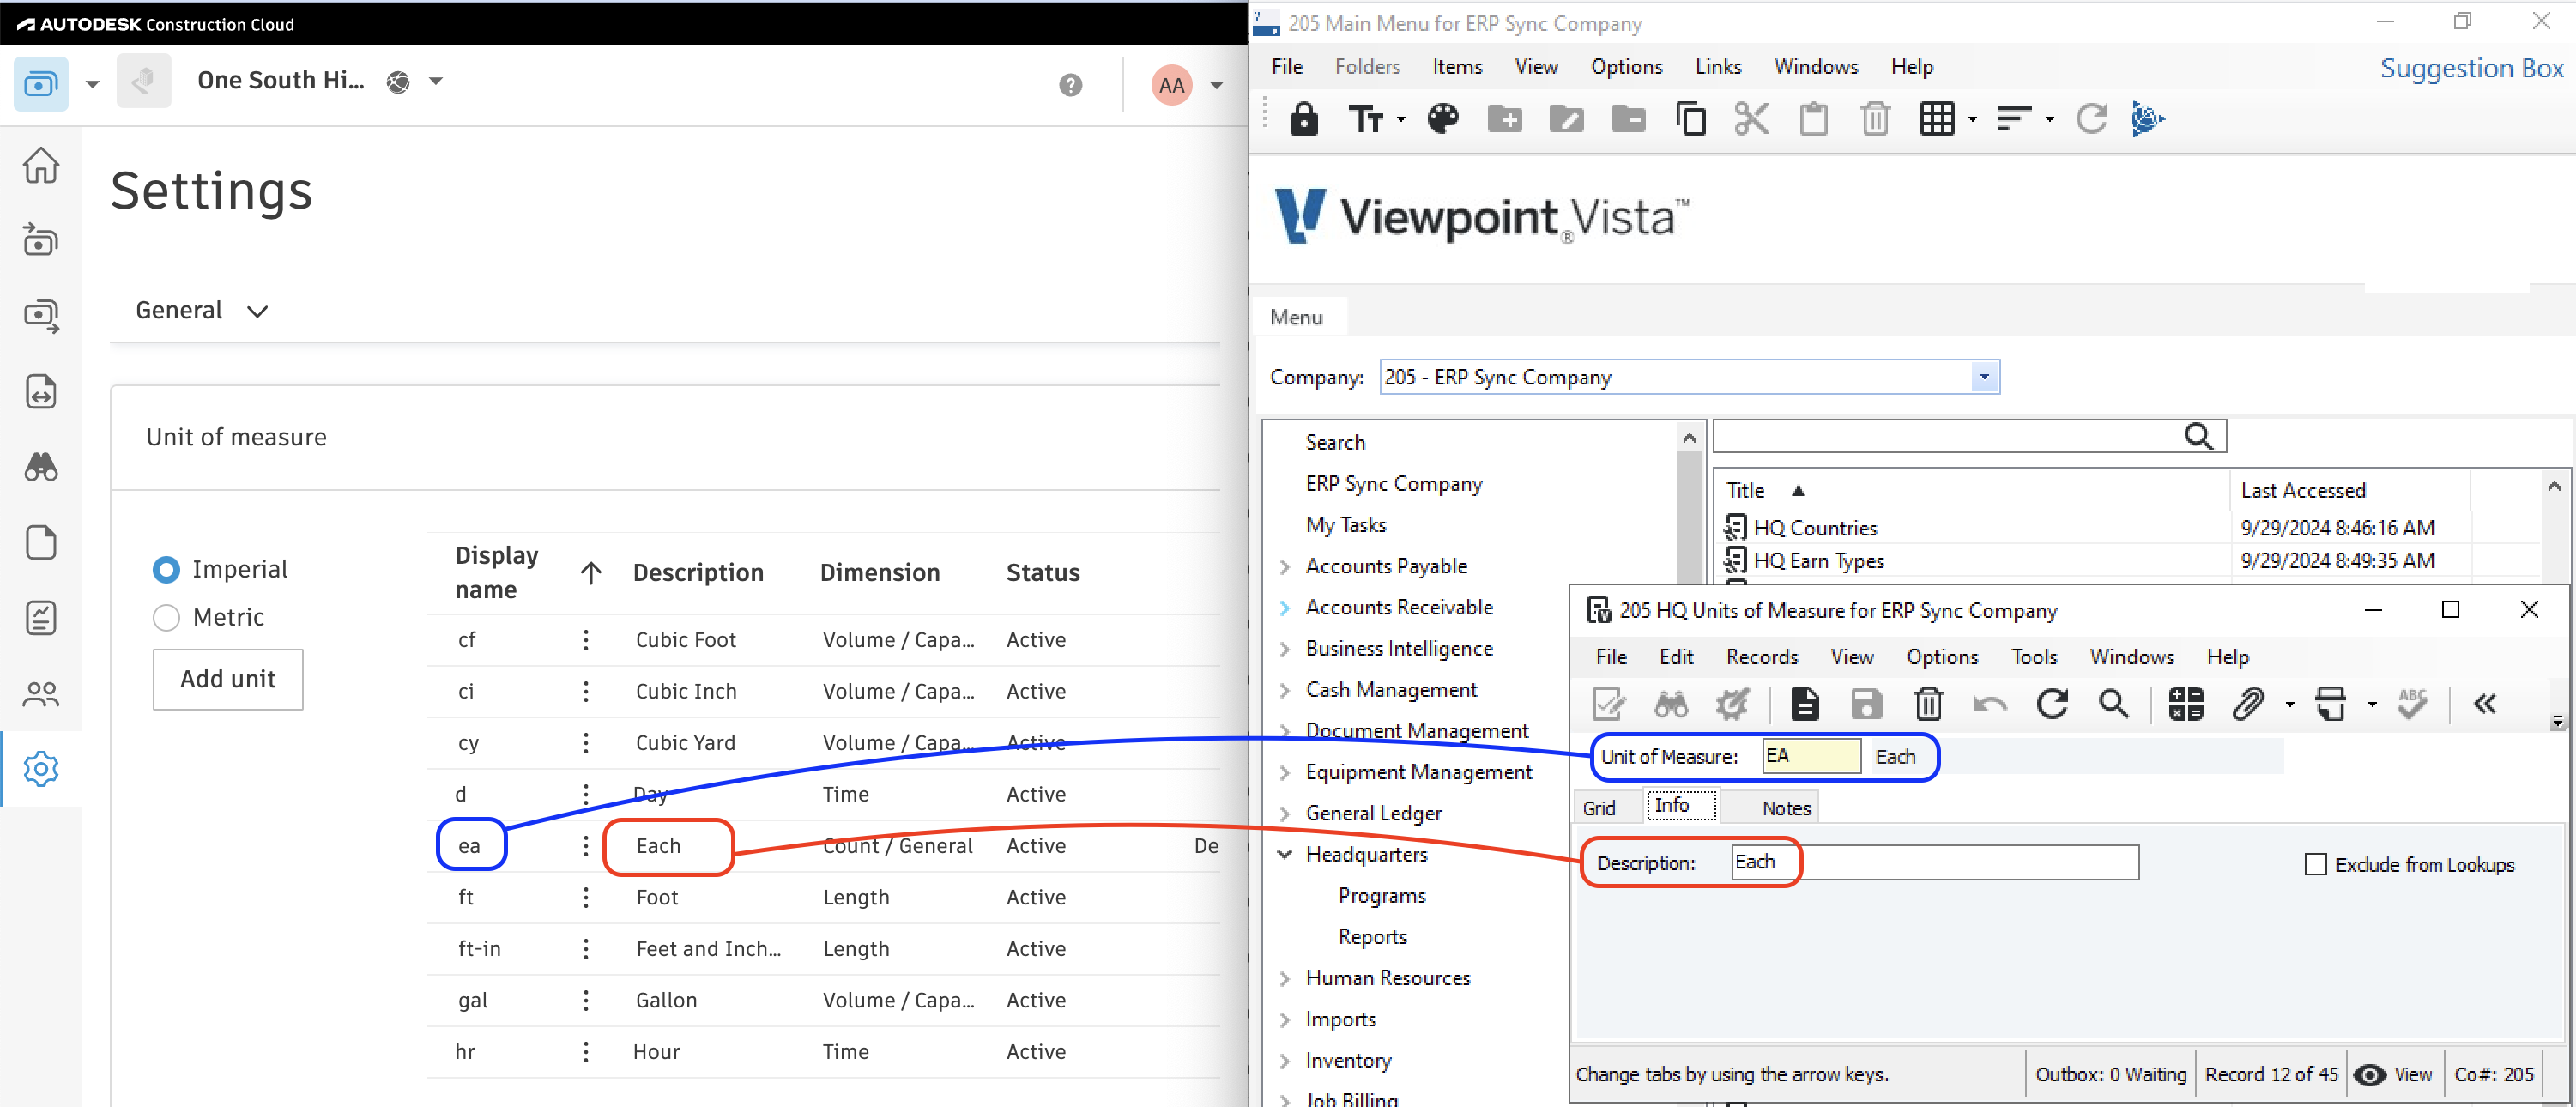Open the color palette icon in Vista toolbar
Screen dimensions: 2576x1107
tap(1442, 119)
